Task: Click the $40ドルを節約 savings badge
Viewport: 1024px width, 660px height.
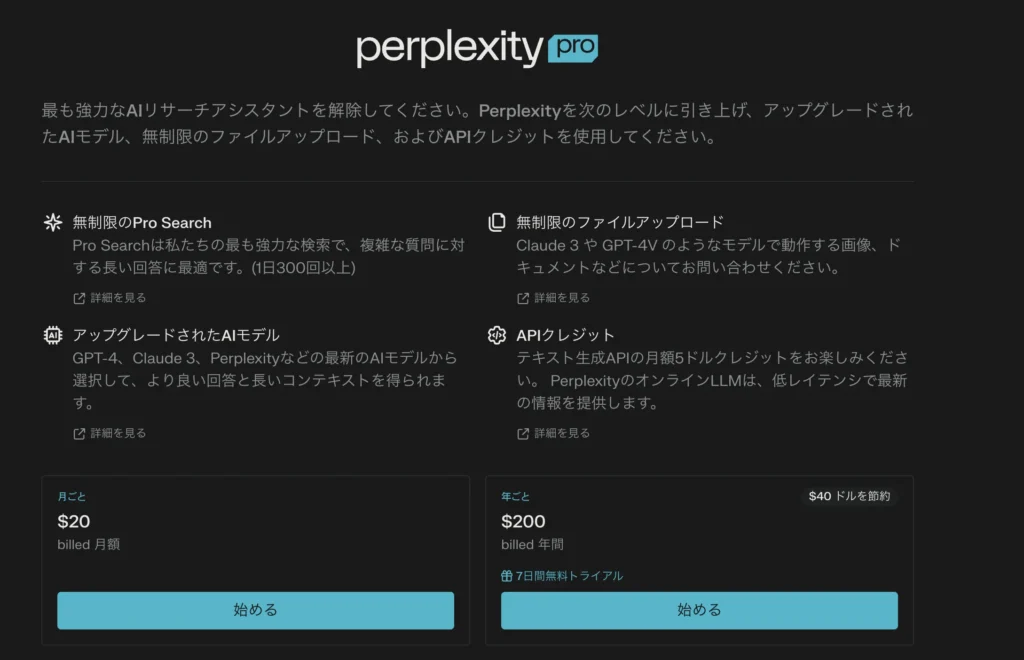Action: tap(849, 496)
